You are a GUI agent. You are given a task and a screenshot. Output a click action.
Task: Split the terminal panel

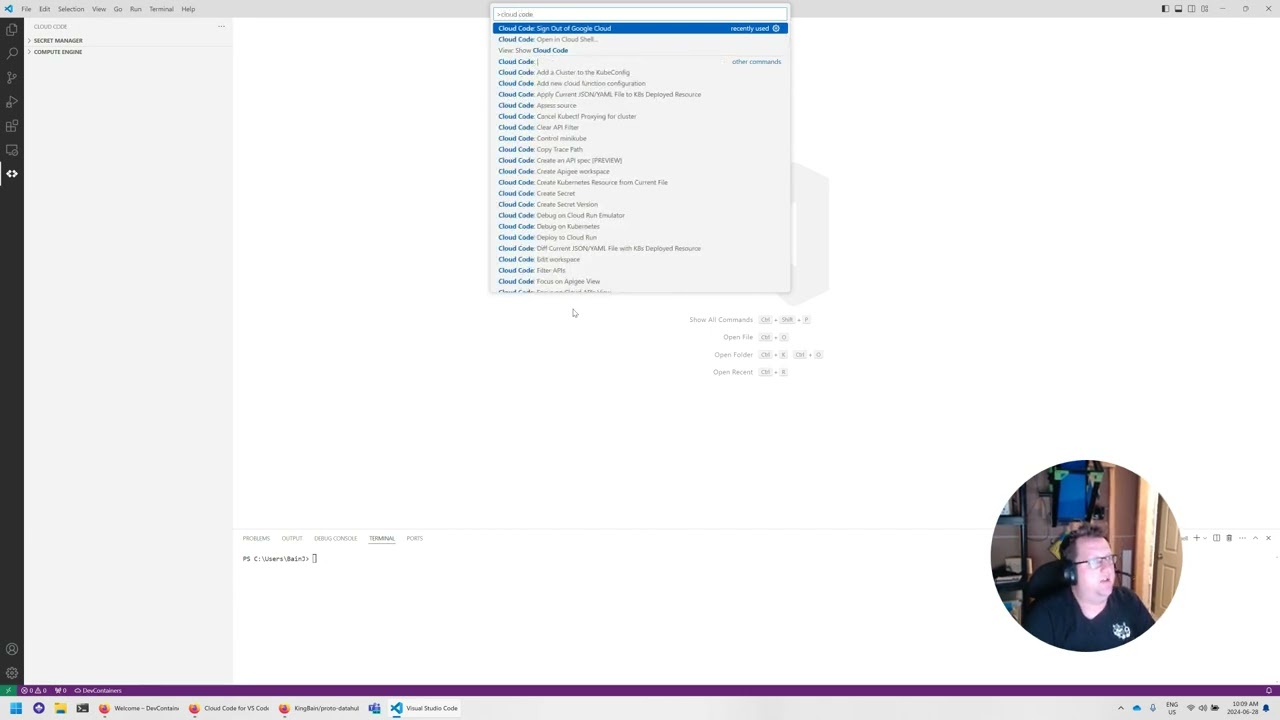pyautogui.click(x=1216, y=538)
